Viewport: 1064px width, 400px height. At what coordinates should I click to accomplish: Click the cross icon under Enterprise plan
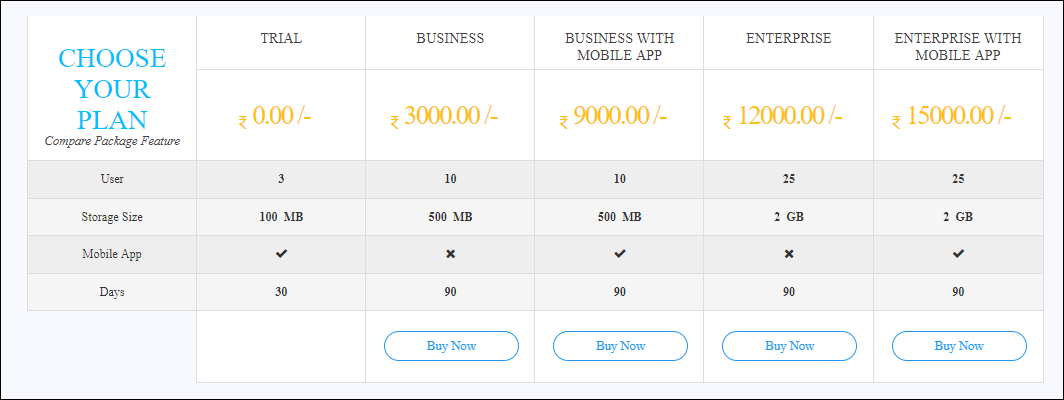788,254
